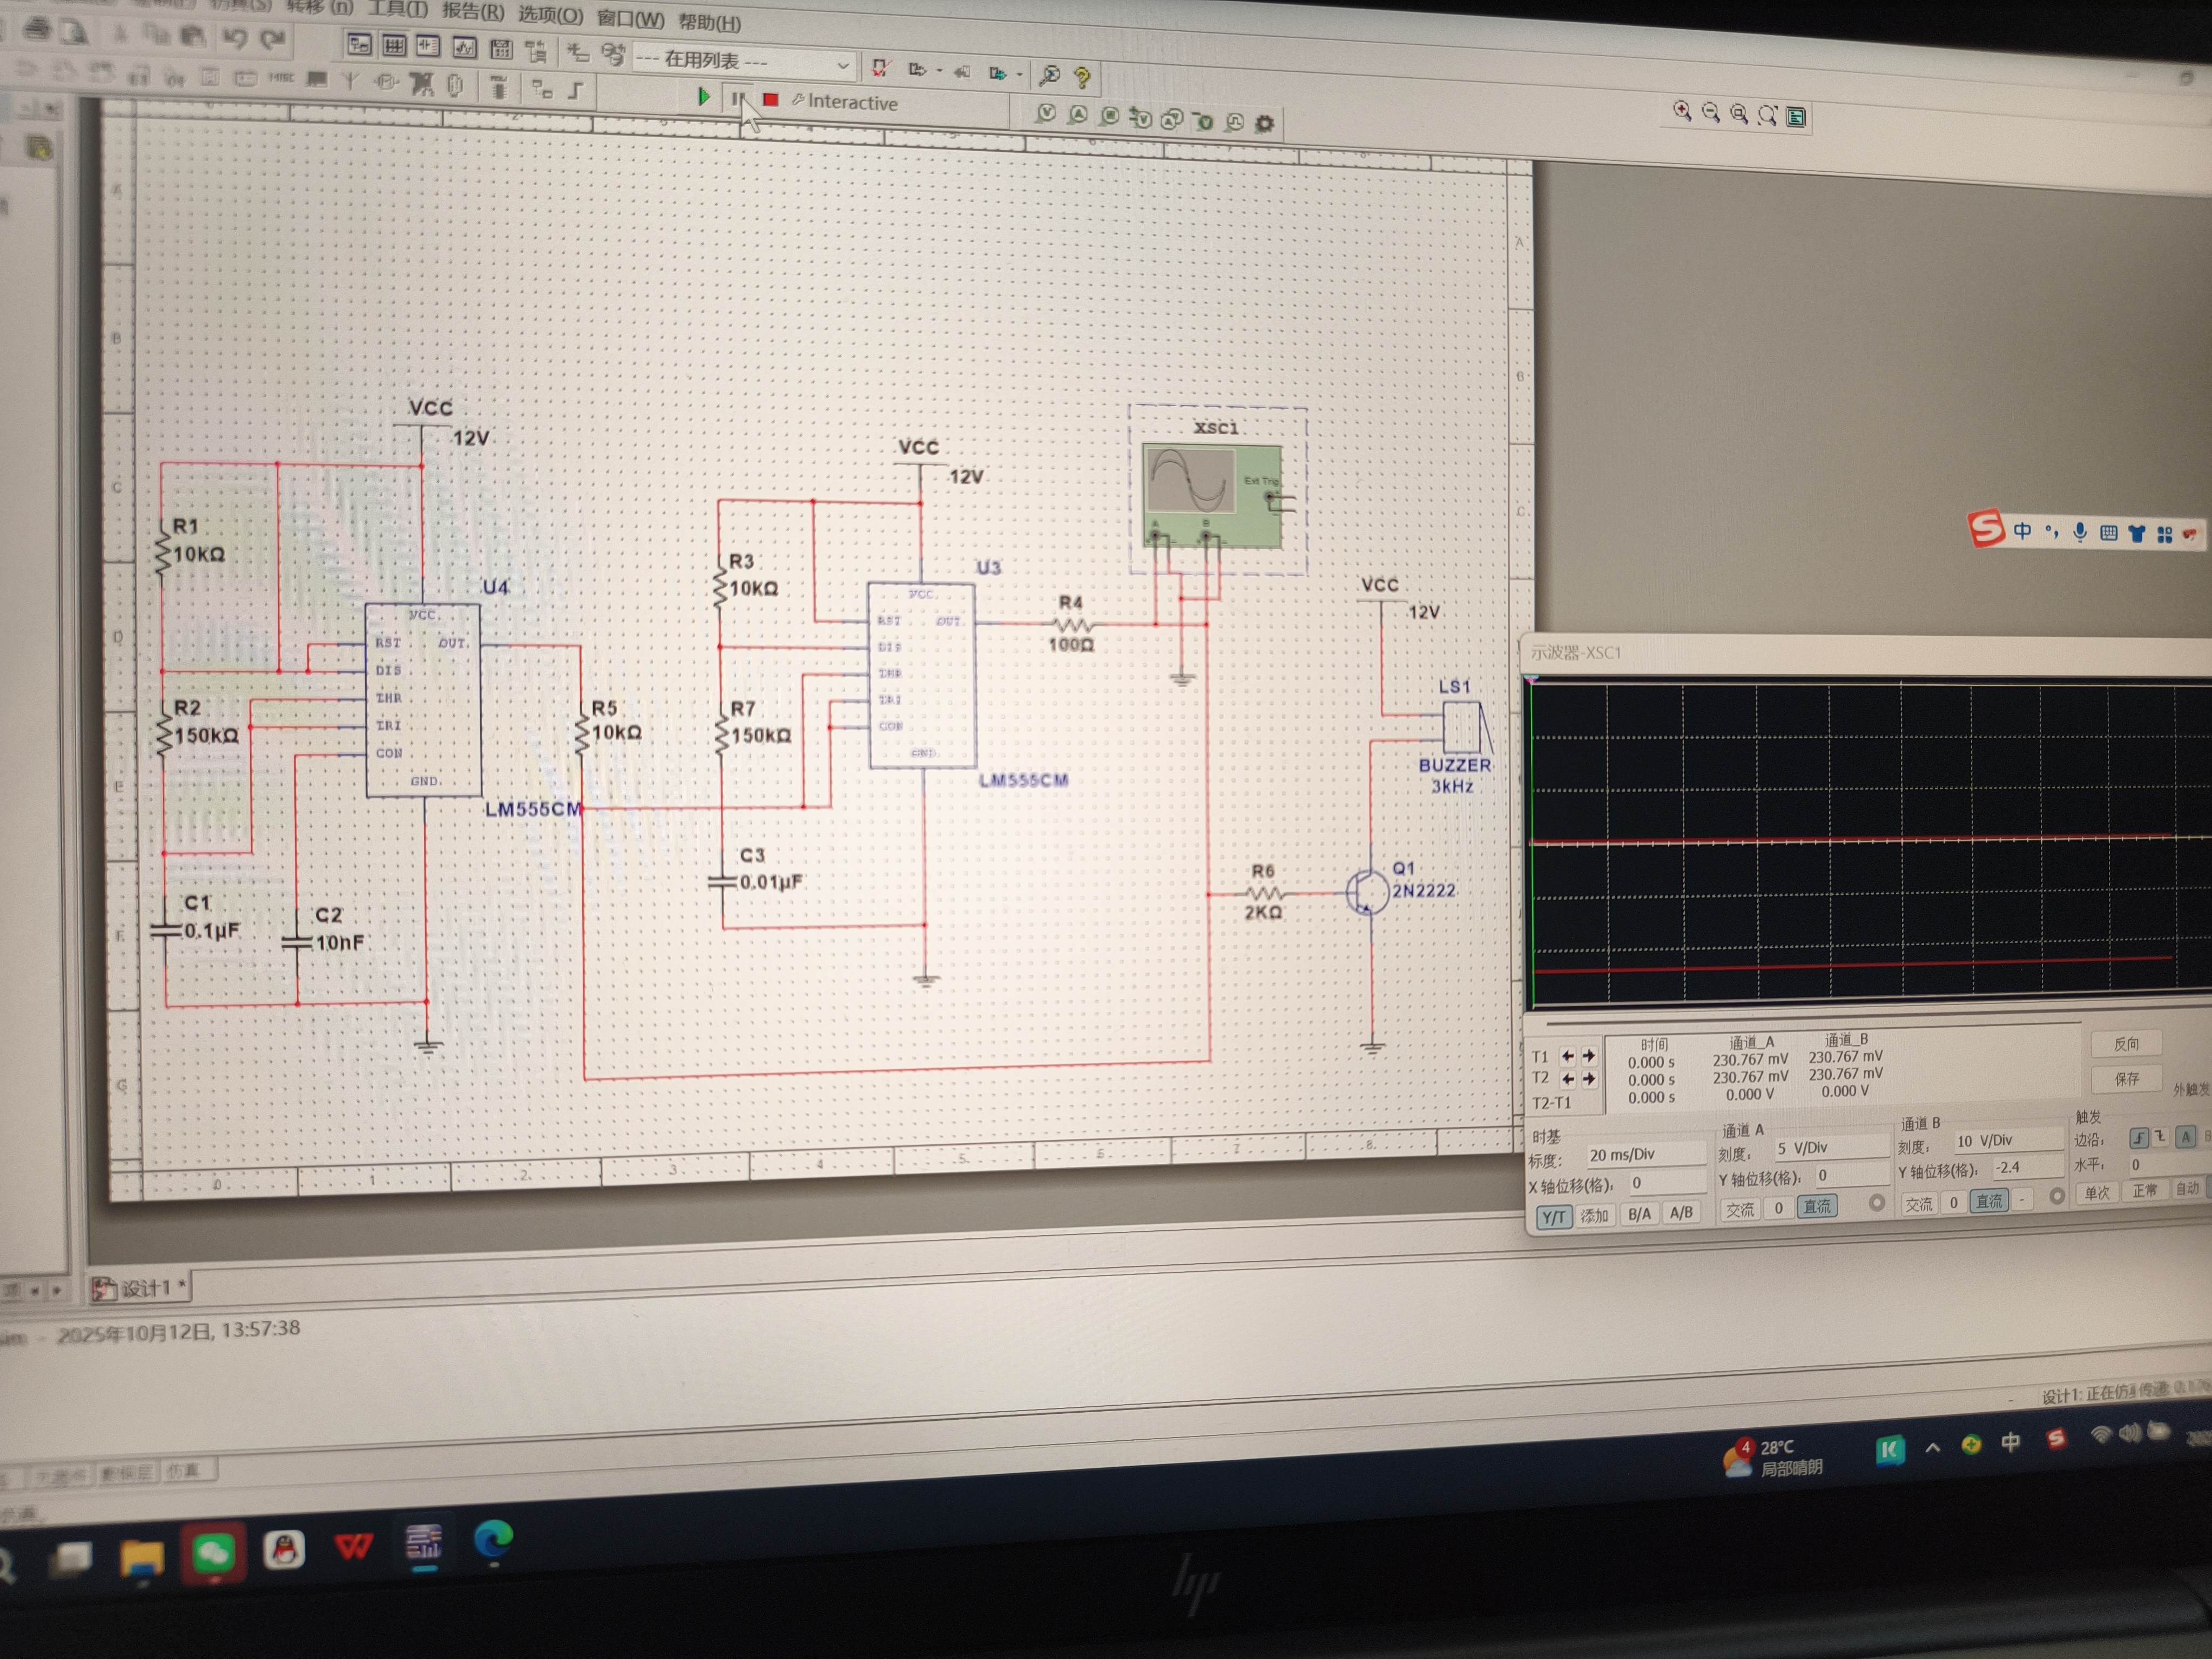Click the 反向 button on the oscilloscope
Viewport: 2212px width, 1659px height.
tap(2126, 1044)
